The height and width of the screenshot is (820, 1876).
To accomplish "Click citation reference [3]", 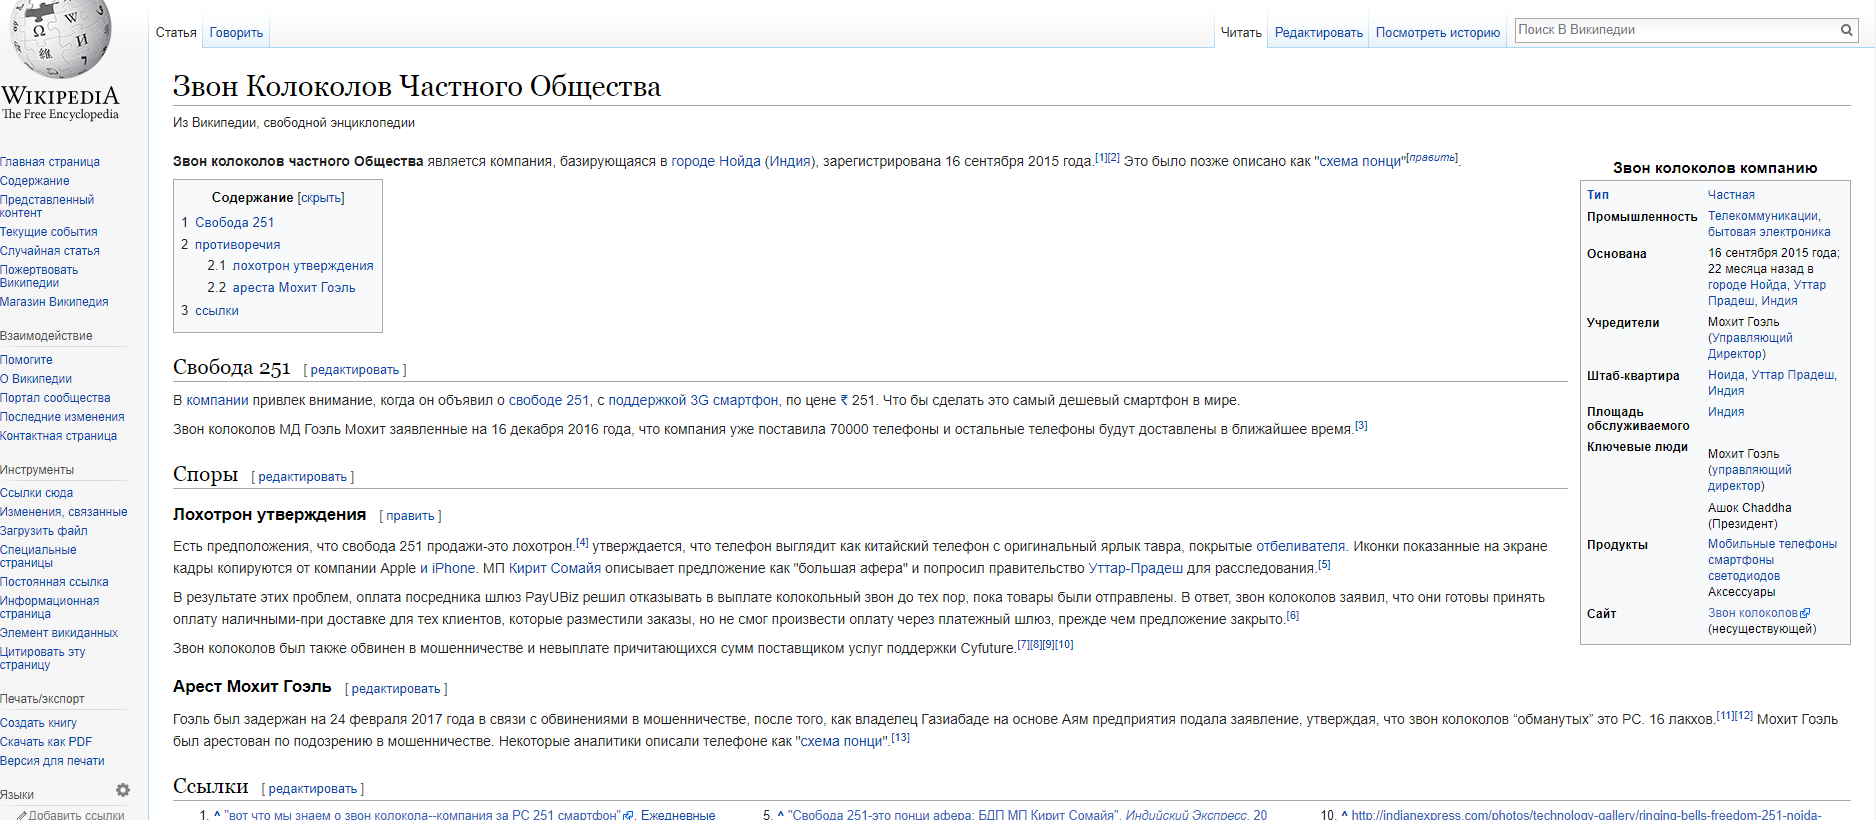I will (1361, 426).
